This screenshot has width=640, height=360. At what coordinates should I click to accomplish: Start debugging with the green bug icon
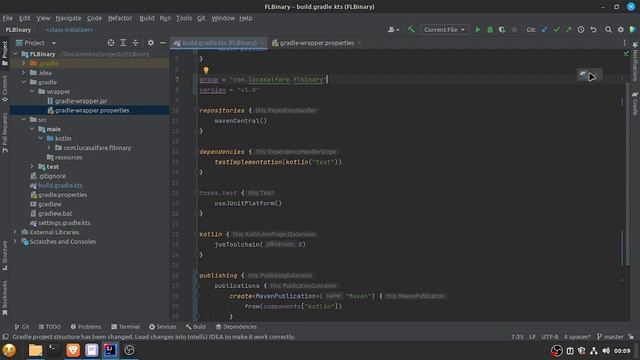pyautogui.click(x=490, y=29)
